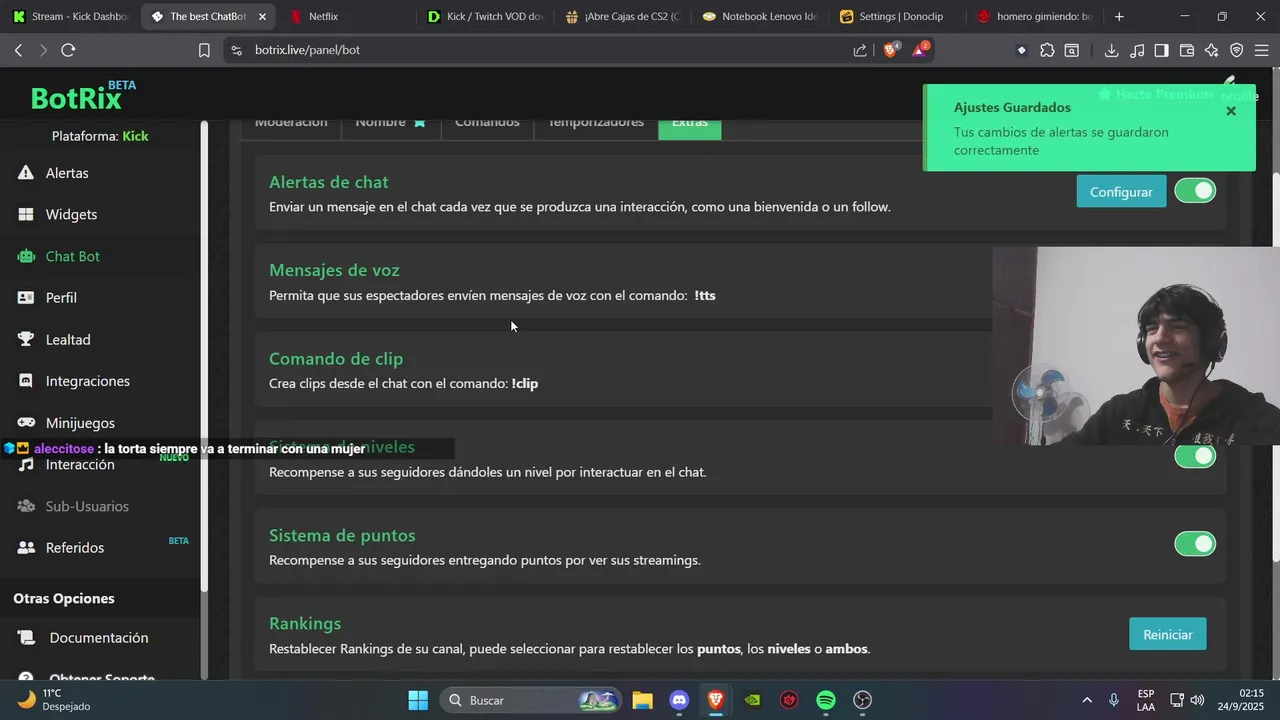Switch to the Temporizadores tab
Viewport: 1280px width, 720px height.
[x=596, y=124]
